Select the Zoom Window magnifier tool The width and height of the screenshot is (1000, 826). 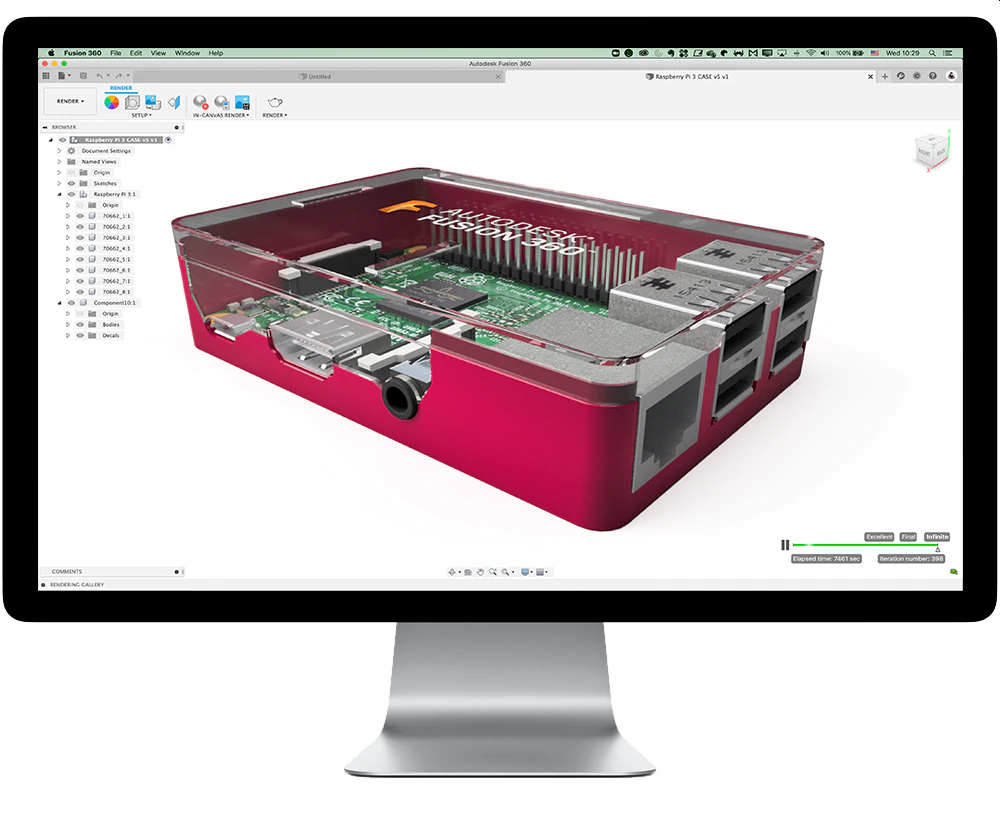click(492, 572)
